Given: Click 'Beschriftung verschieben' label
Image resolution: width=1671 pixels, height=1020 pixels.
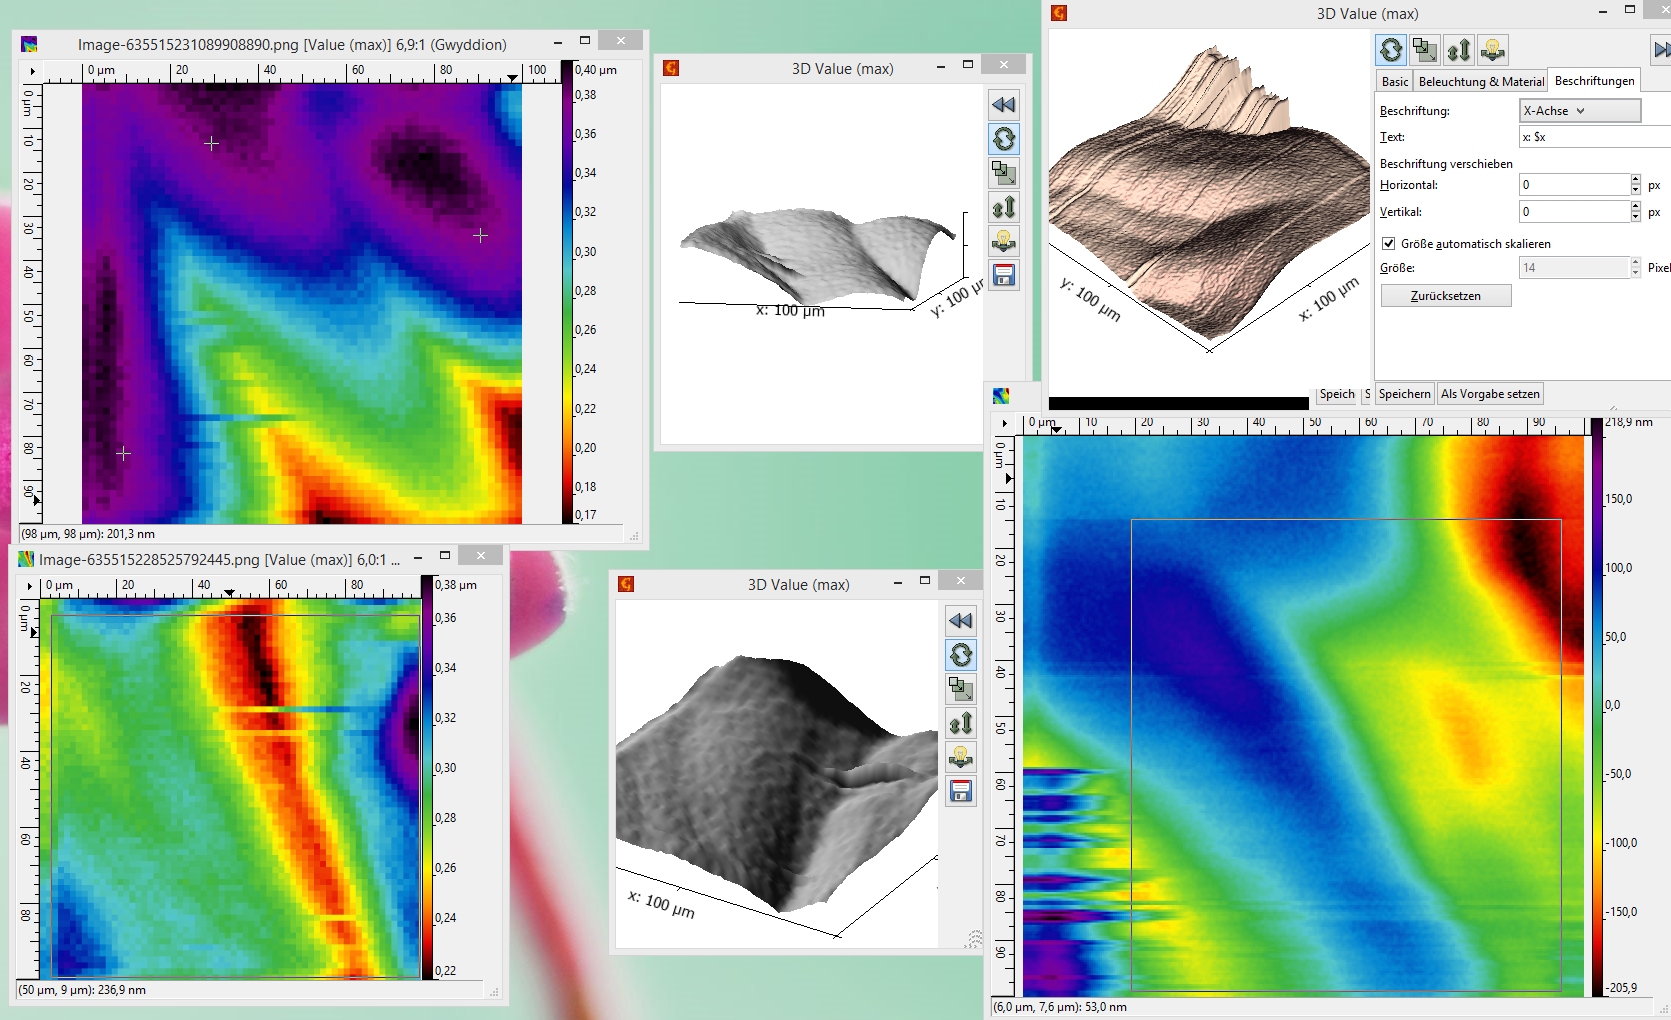Looking at the screenshot, I should (1446, 164).
